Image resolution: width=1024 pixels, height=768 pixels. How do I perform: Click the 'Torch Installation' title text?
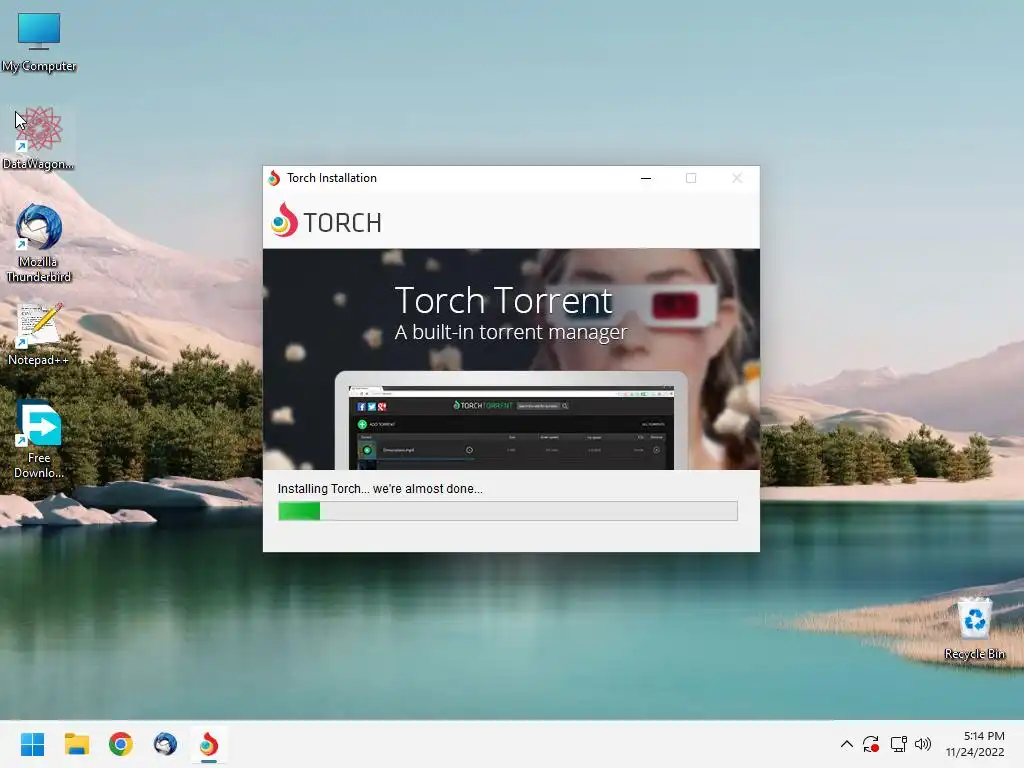(x=332, y=178)
